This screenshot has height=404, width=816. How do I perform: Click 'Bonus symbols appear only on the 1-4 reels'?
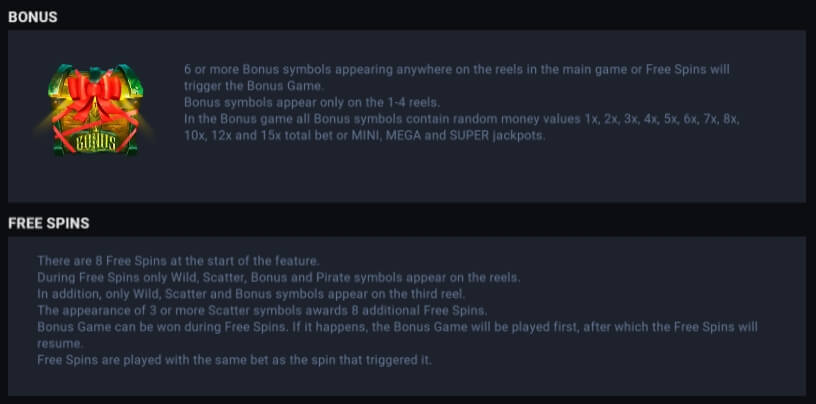(312, 103)
